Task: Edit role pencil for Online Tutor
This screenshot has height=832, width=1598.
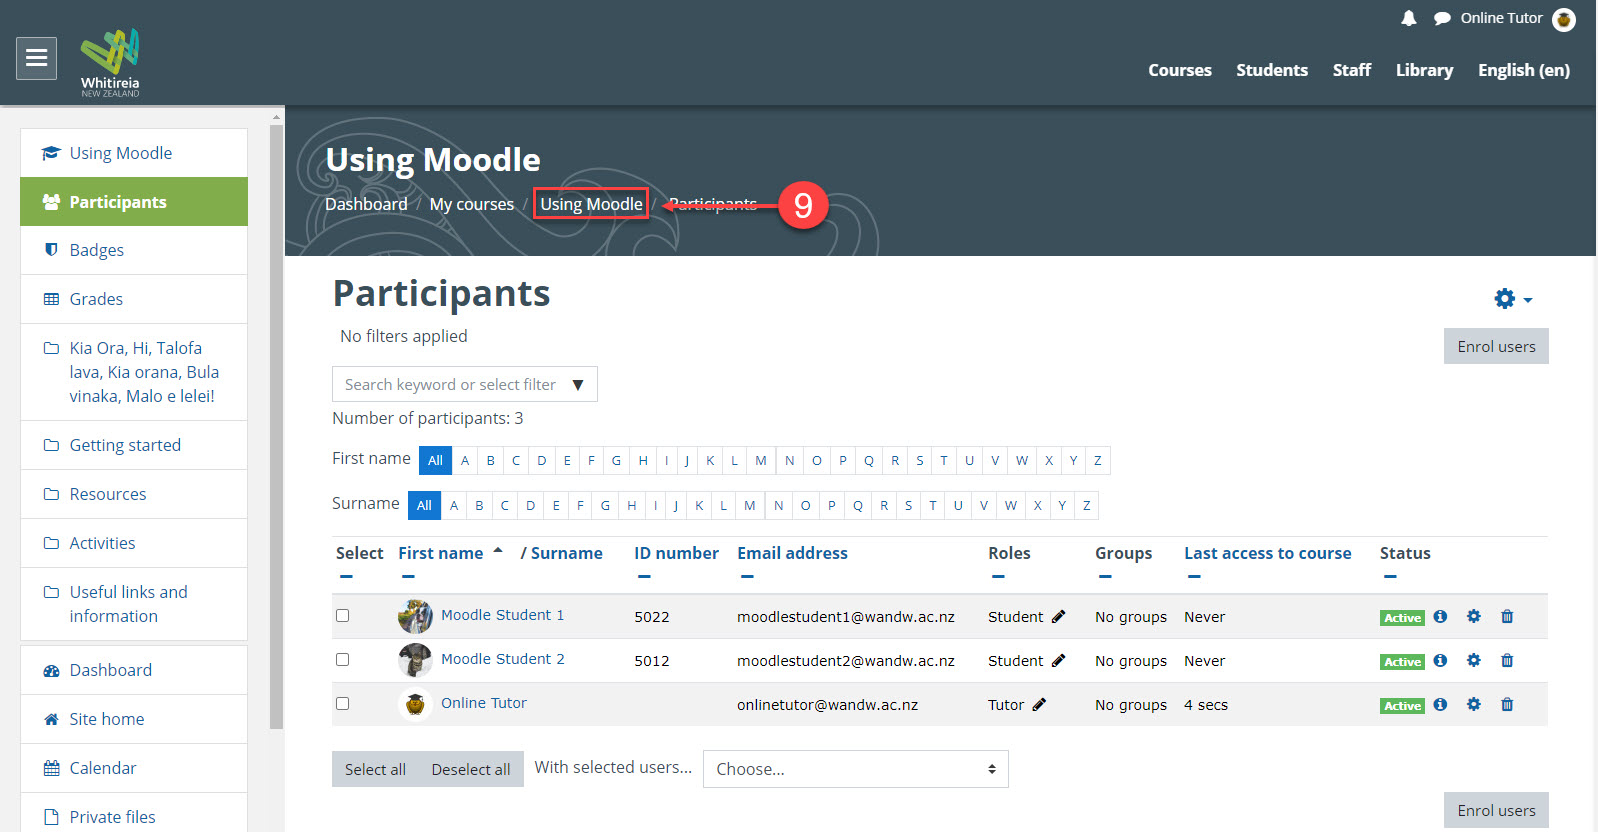Action: coord(1039,705)
